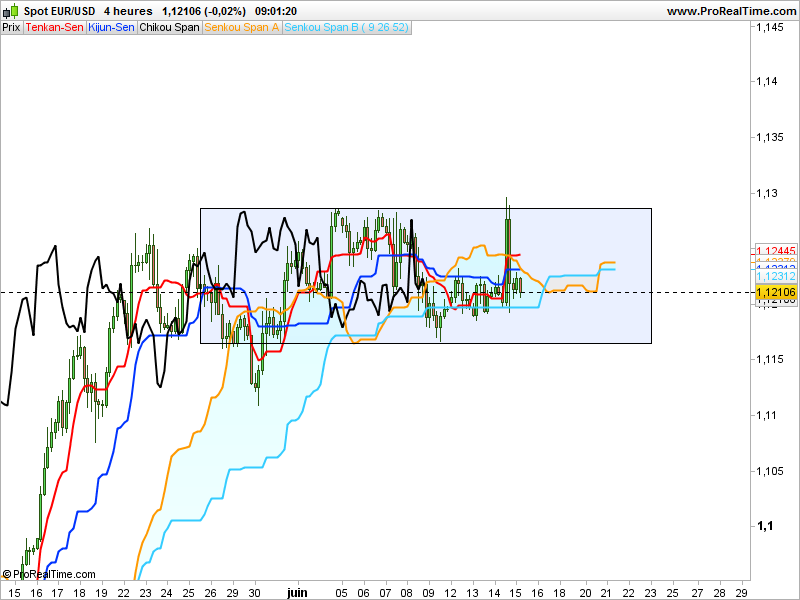The width and height of the screenshot is (800, 600).
Task: Click the 1,115 price axis label
Action: 770,359
